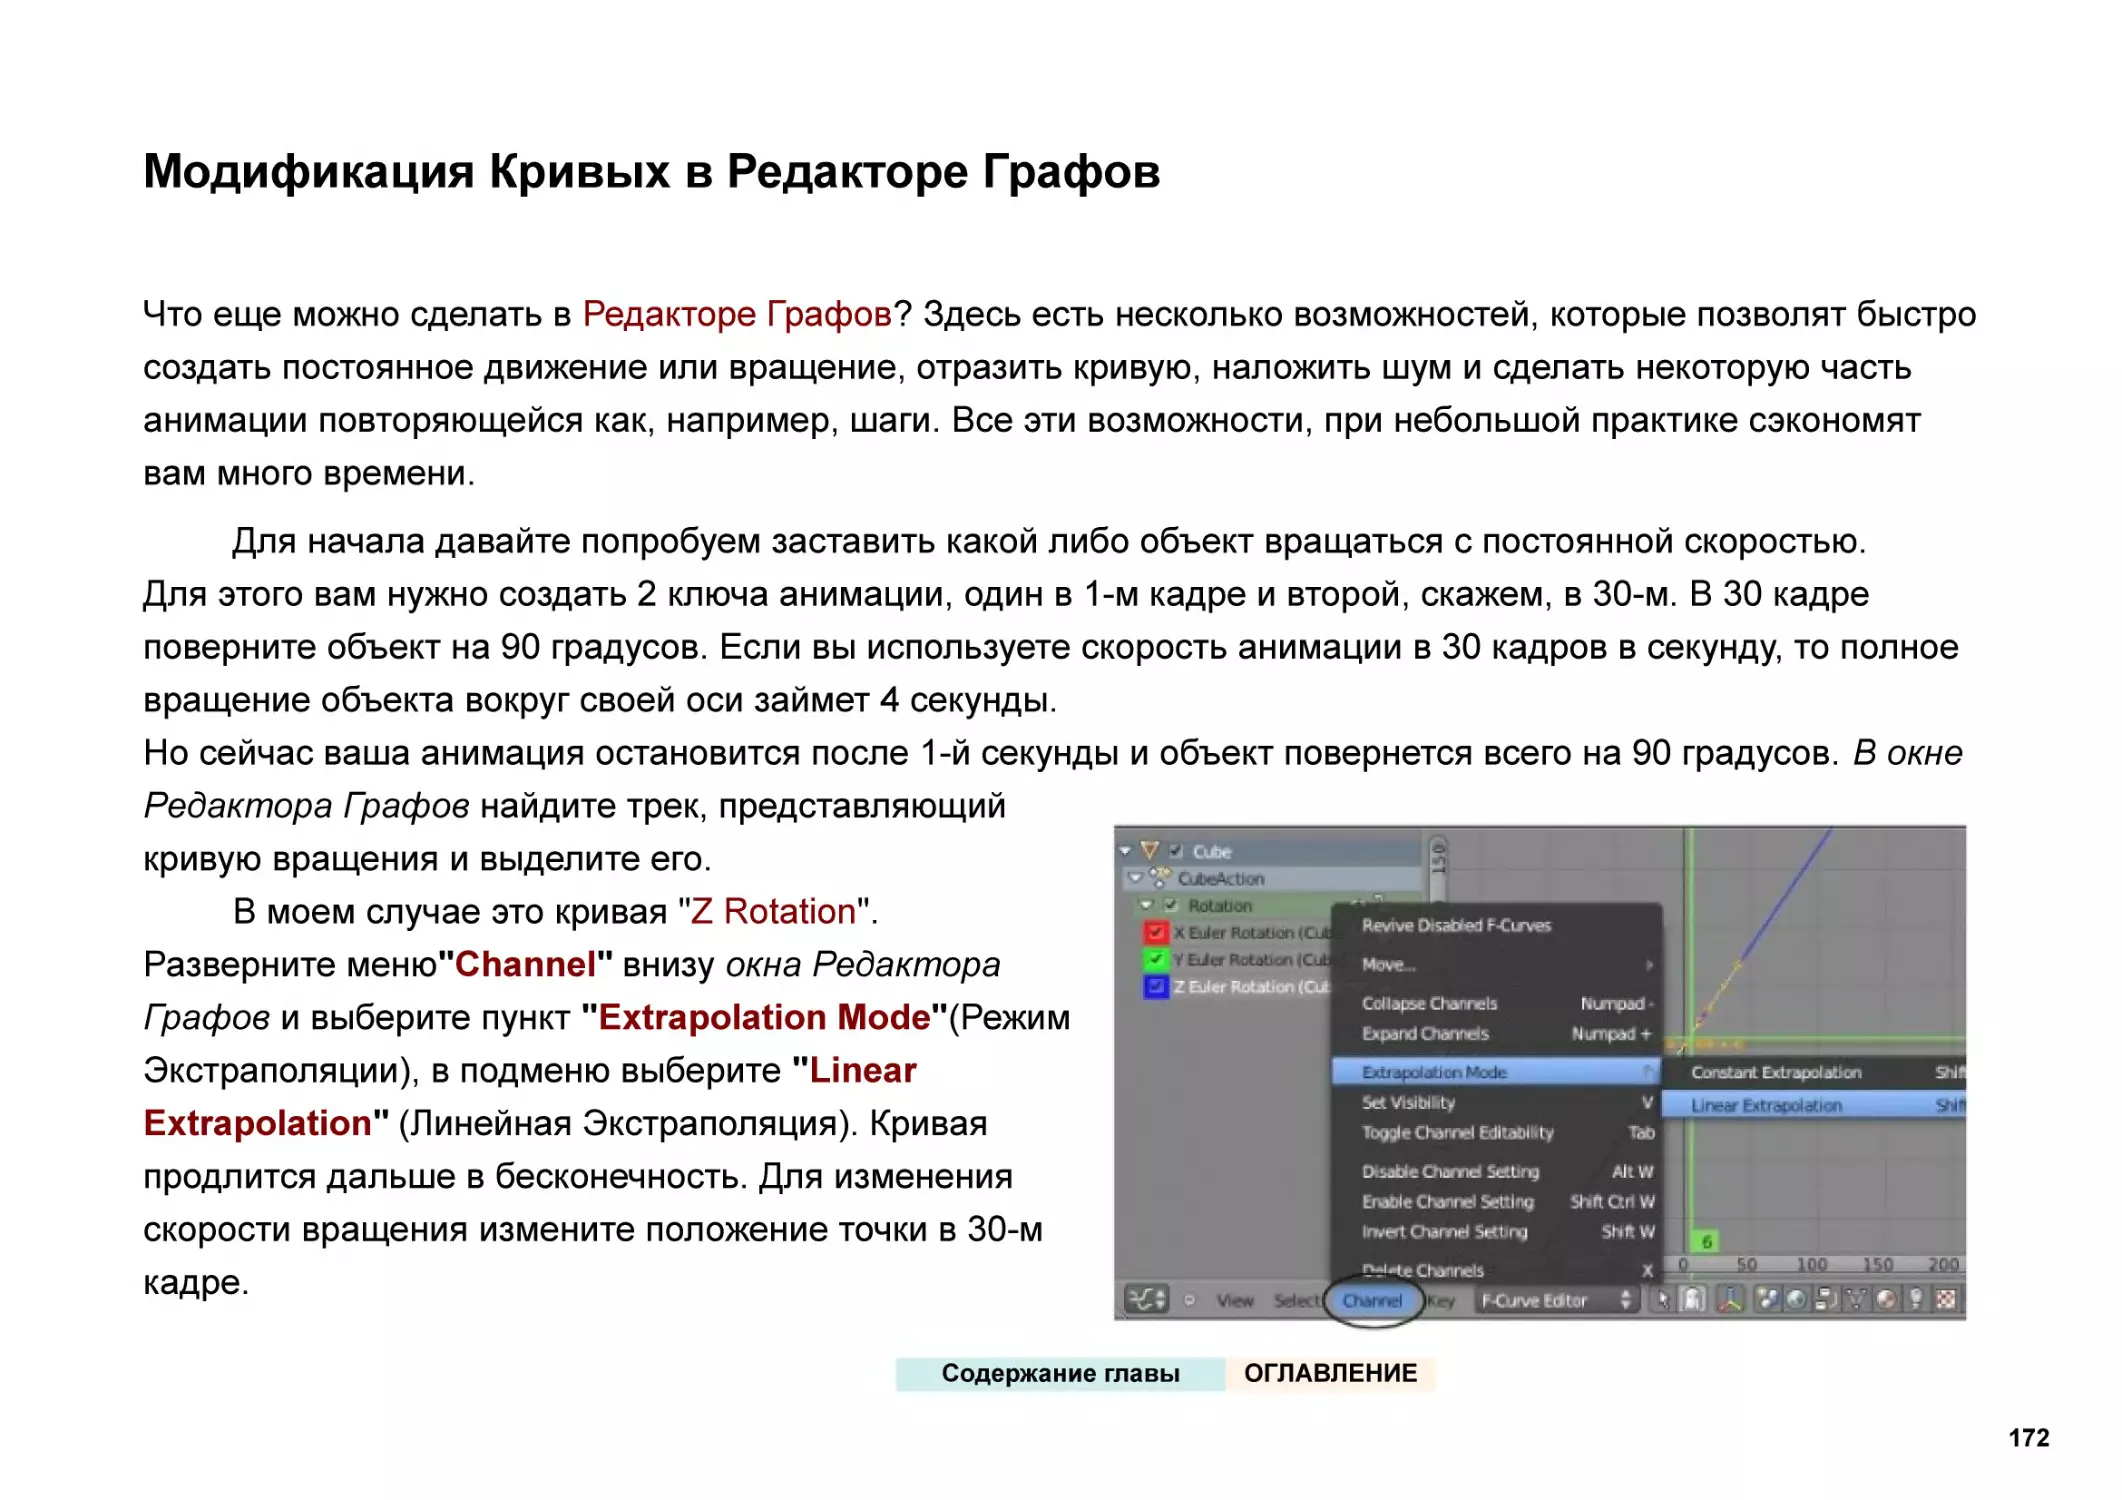Viewport: 2122px width, 1500px height.
Task: Click the green current frame marker 6
Action: coord(1707,1242)
